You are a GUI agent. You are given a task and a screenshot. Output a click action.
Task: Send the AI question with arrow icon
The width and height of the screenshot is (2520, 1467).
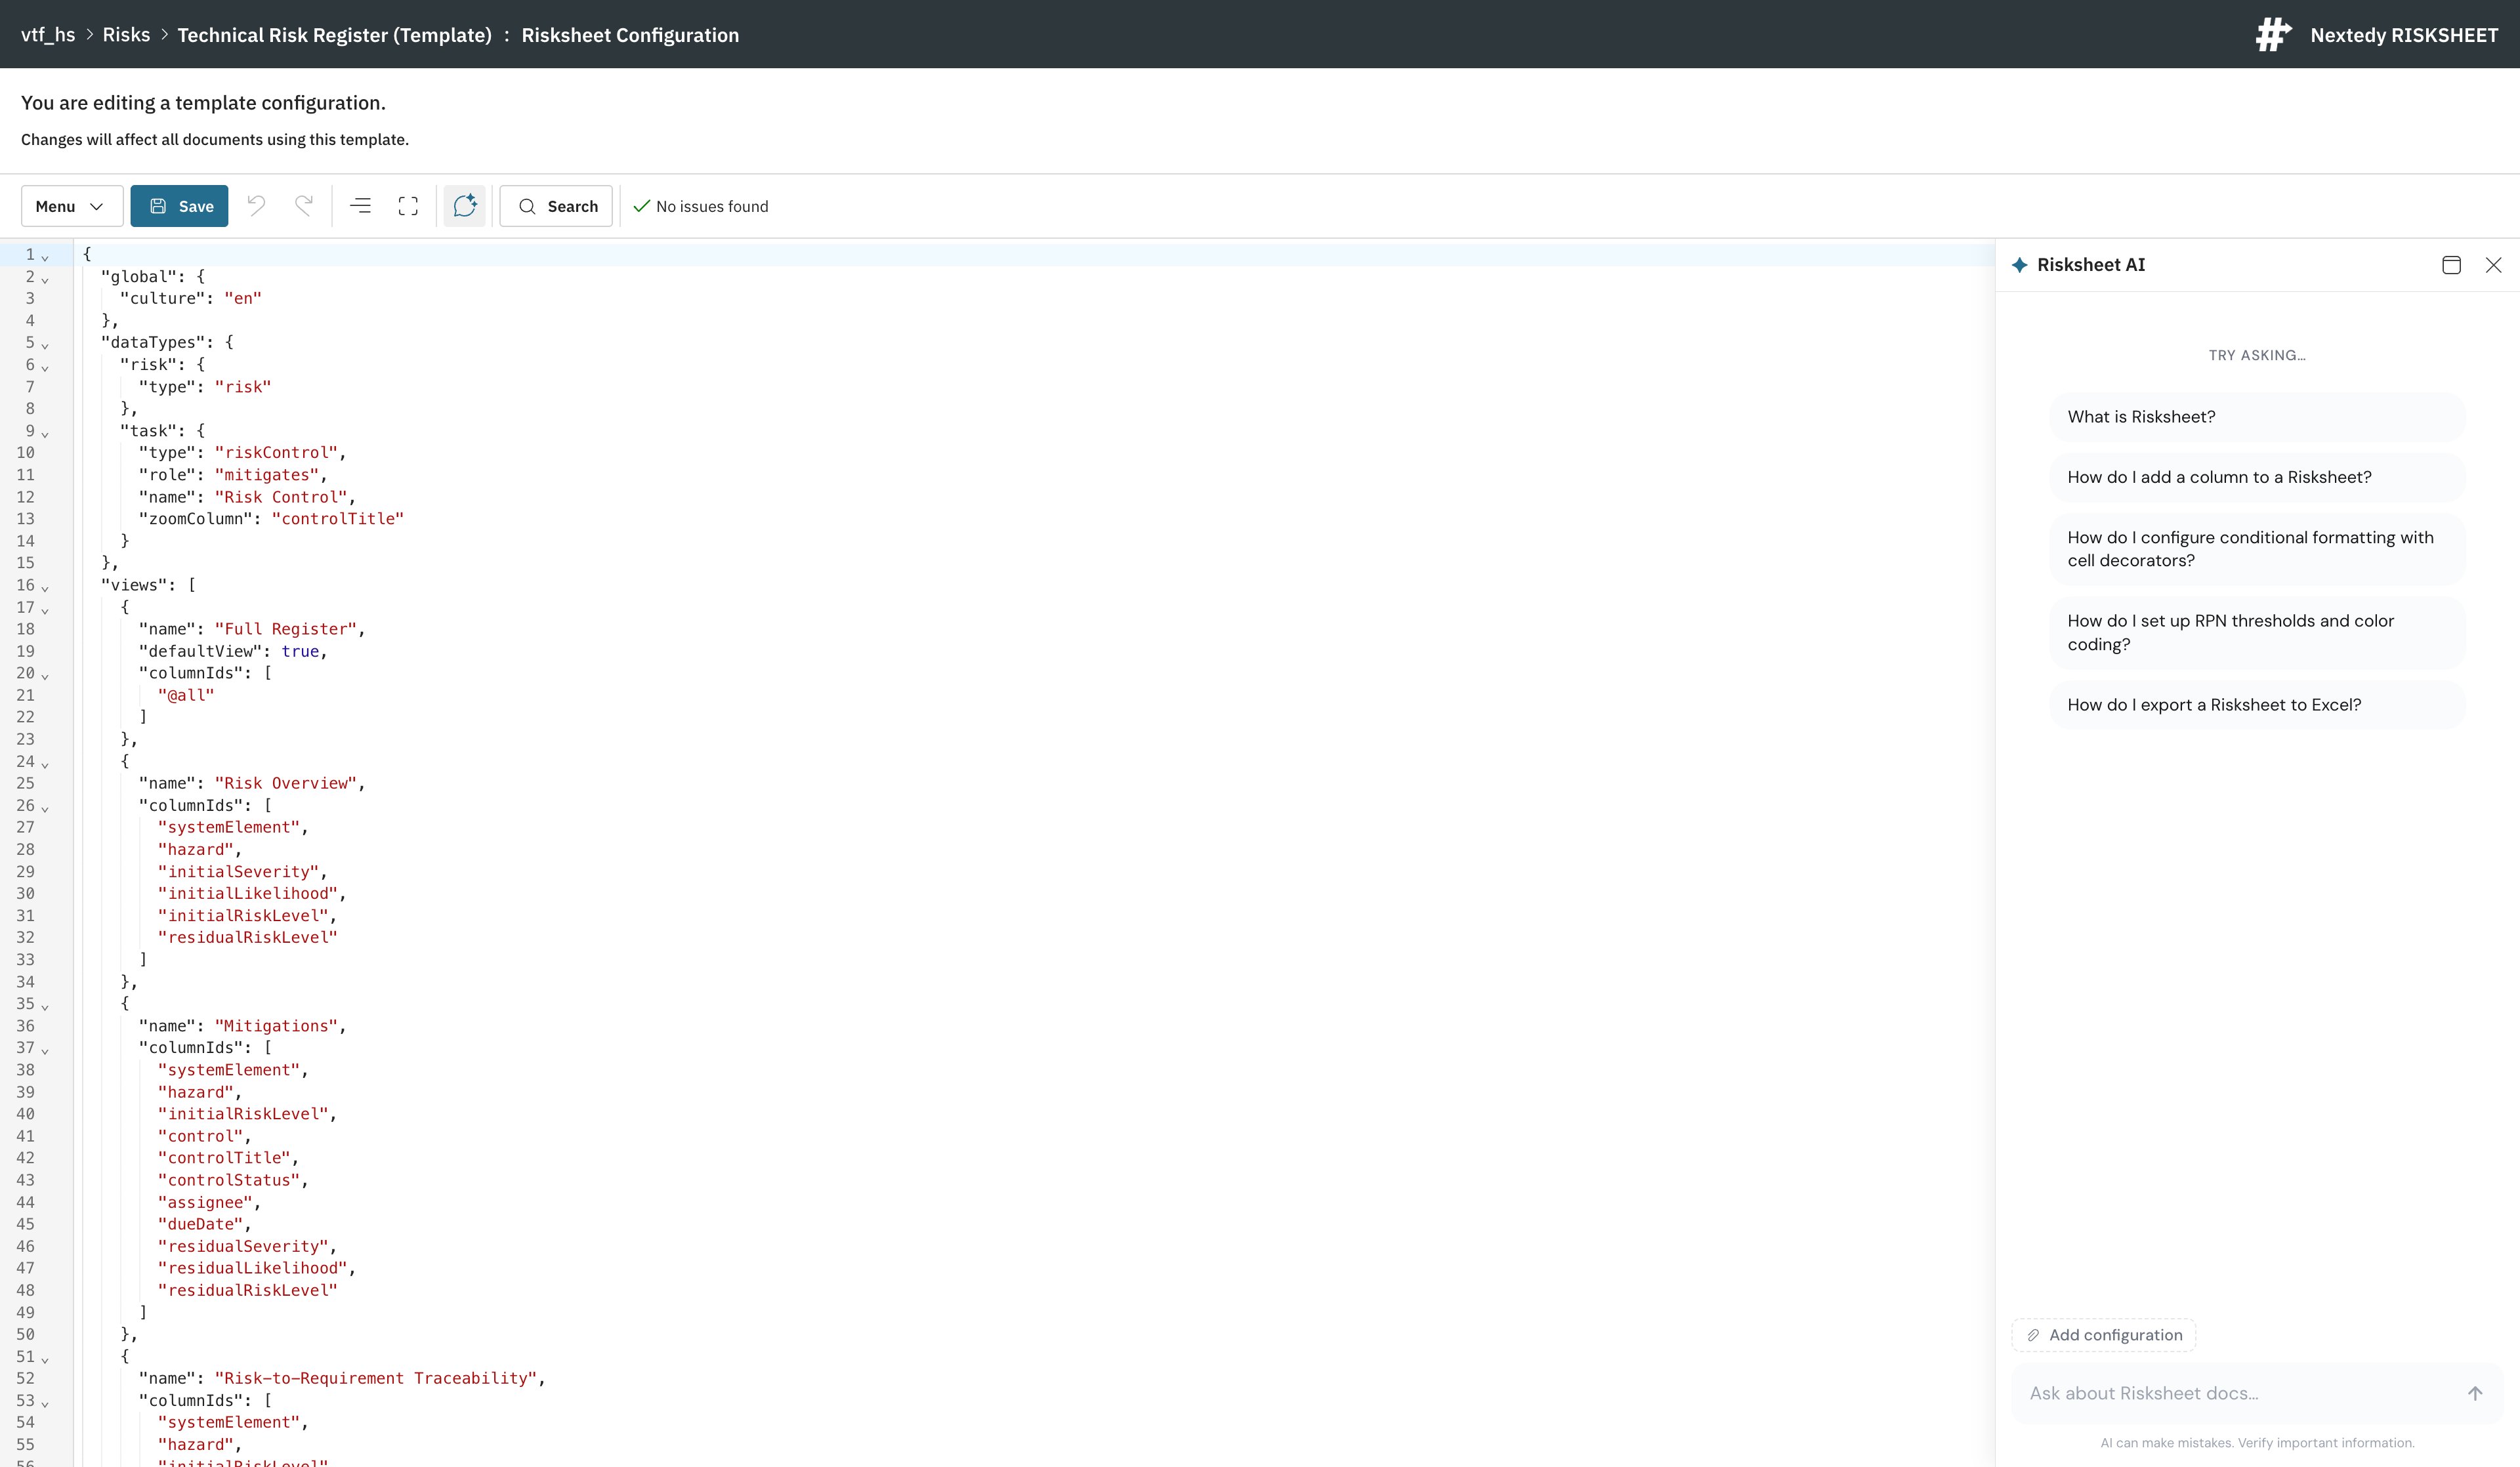pos(2475,1393)
